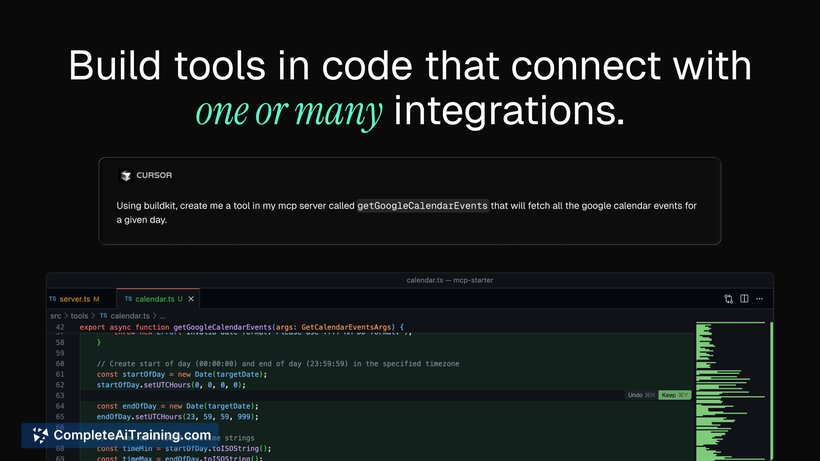The width and height of the screenshot is (820, 461).
Task: Click the line 62 setUTCHours code
Action: [x=171, y=385]
